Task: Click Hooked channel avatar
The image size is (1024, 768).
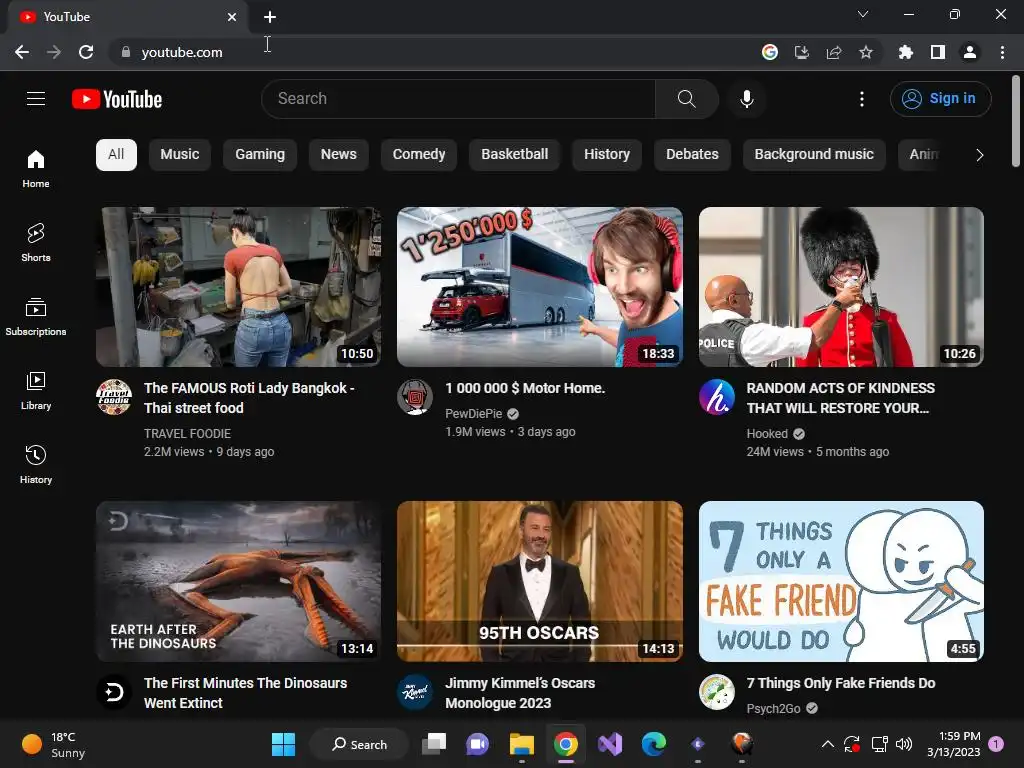Action: (x=717, y=397)
